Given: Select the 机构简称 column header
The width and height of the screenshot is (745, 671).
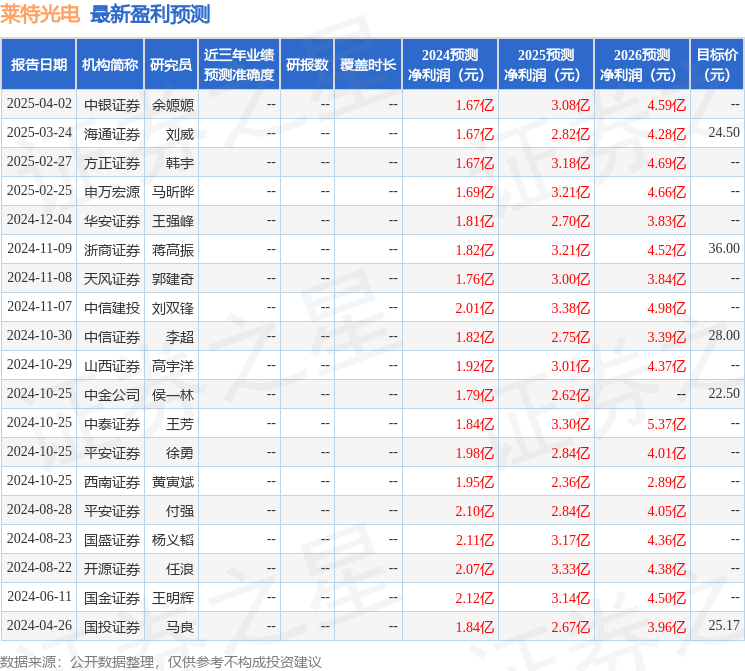Looking at the screenshot, I should tap(110, 65).
